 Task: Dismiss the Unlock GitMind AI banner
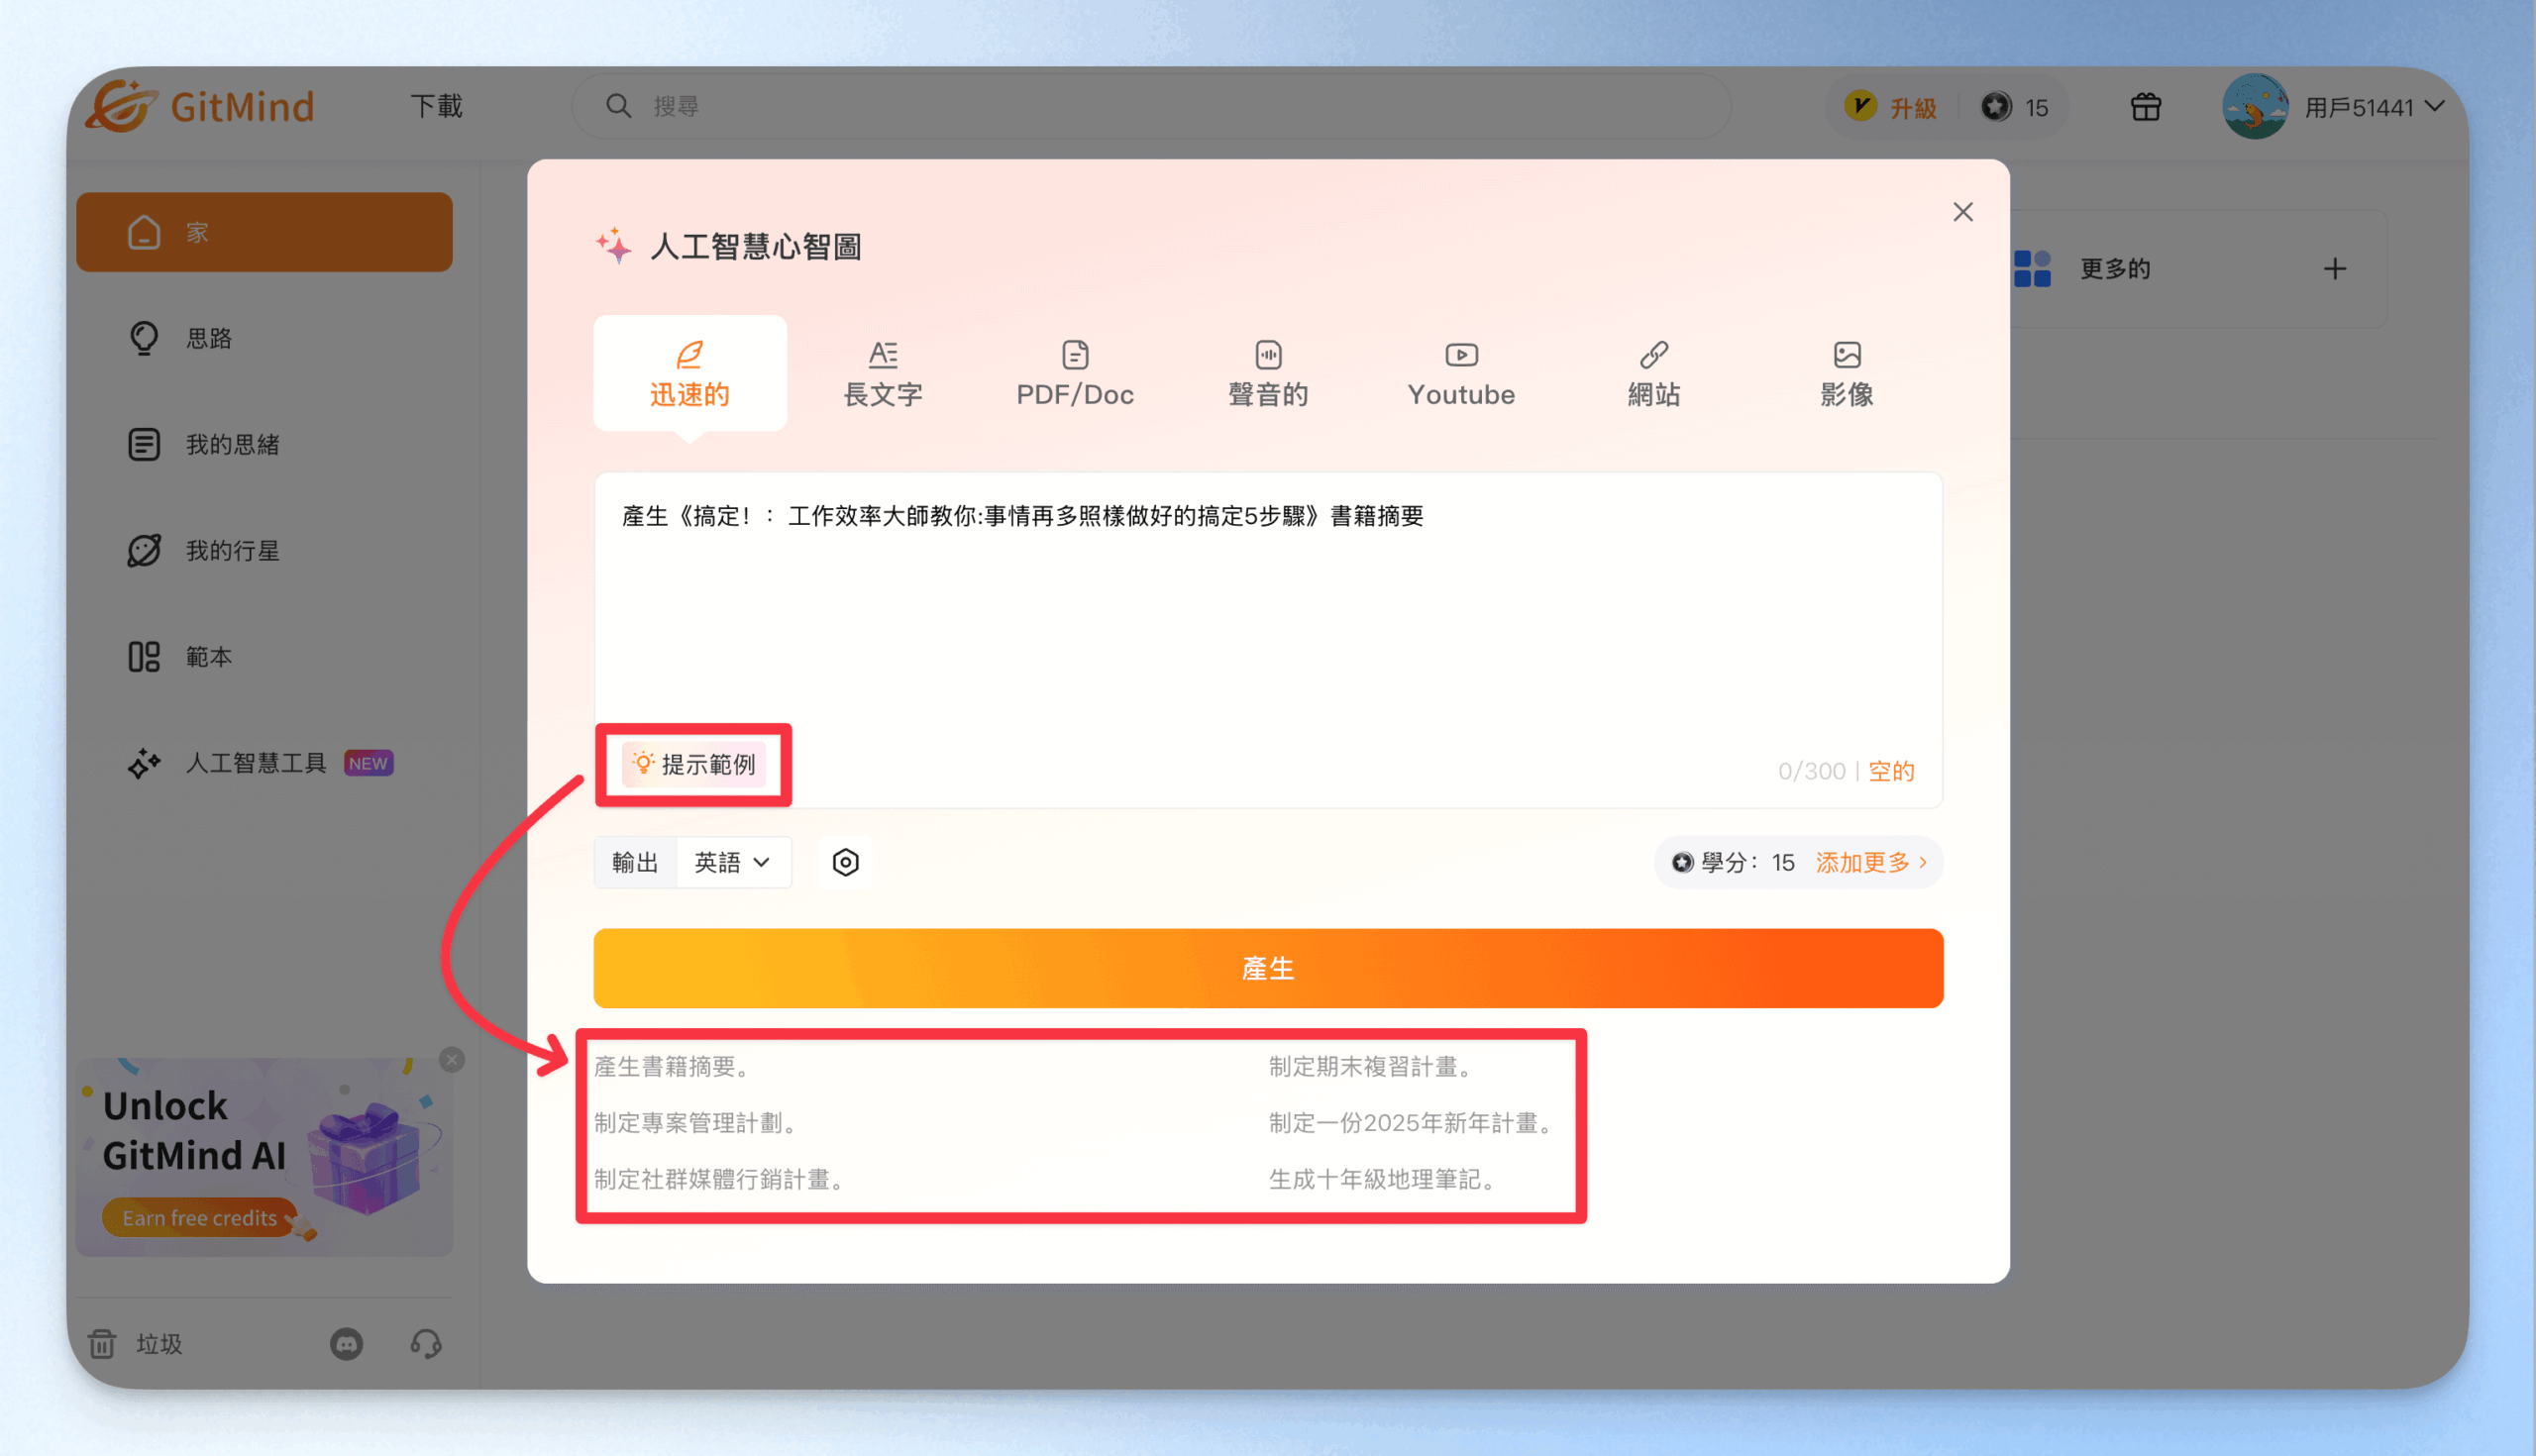pyautogui.click(x=452, y=1059)
